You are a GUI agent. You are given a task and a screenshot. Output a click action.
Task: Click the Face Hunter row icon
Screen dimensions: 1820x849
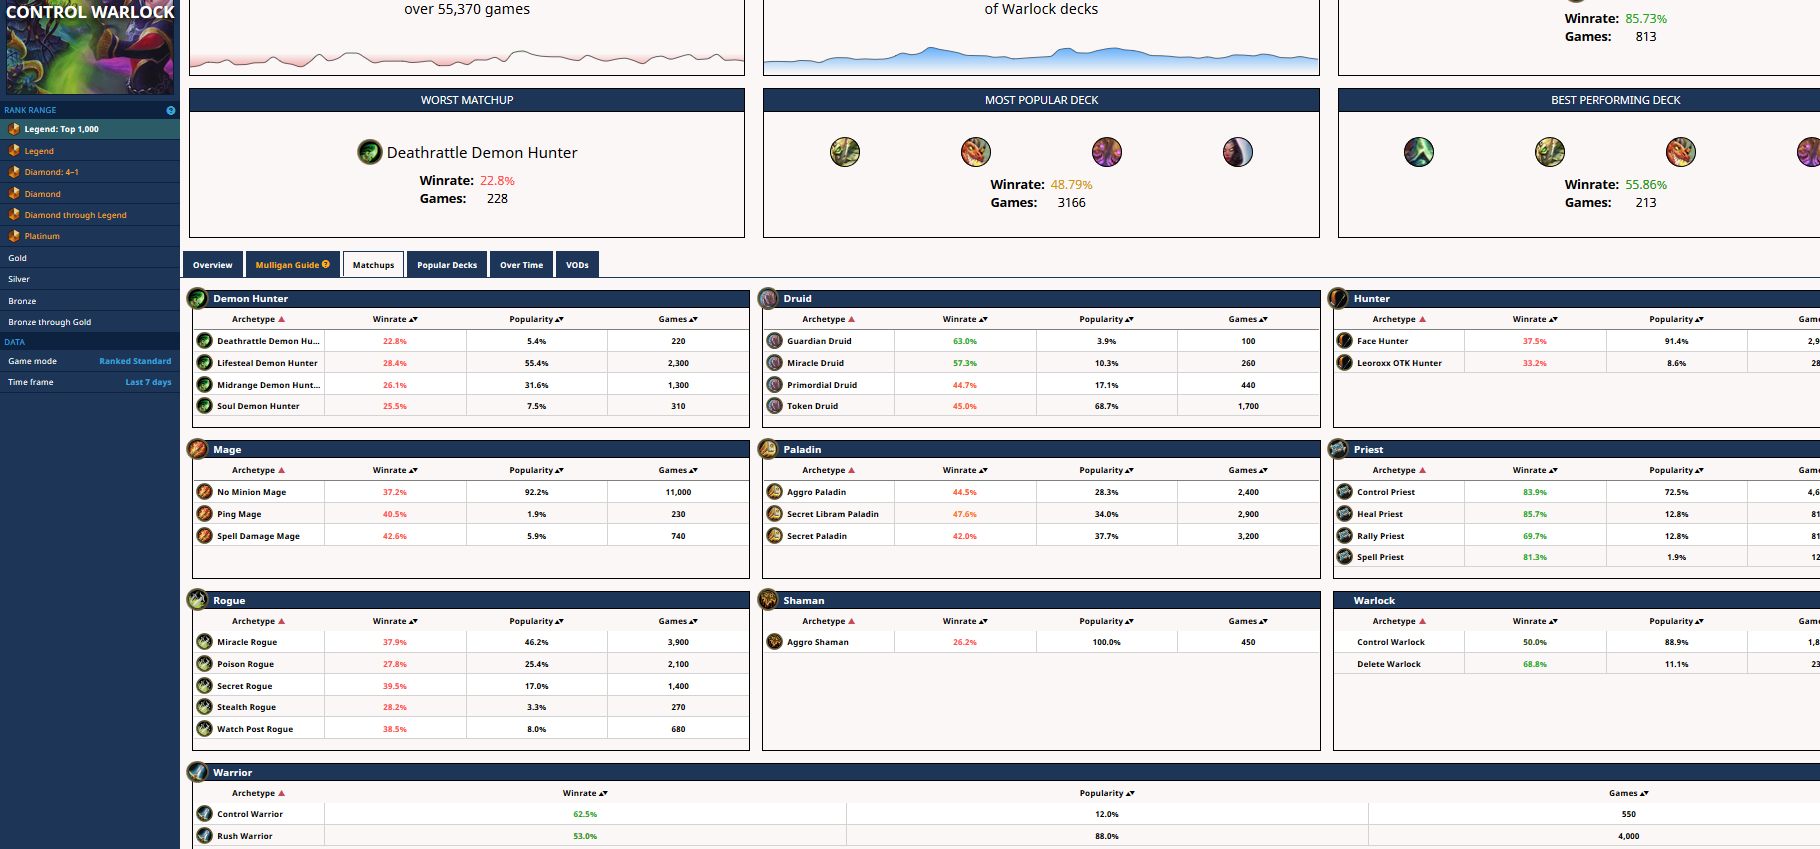(1345, 341)
